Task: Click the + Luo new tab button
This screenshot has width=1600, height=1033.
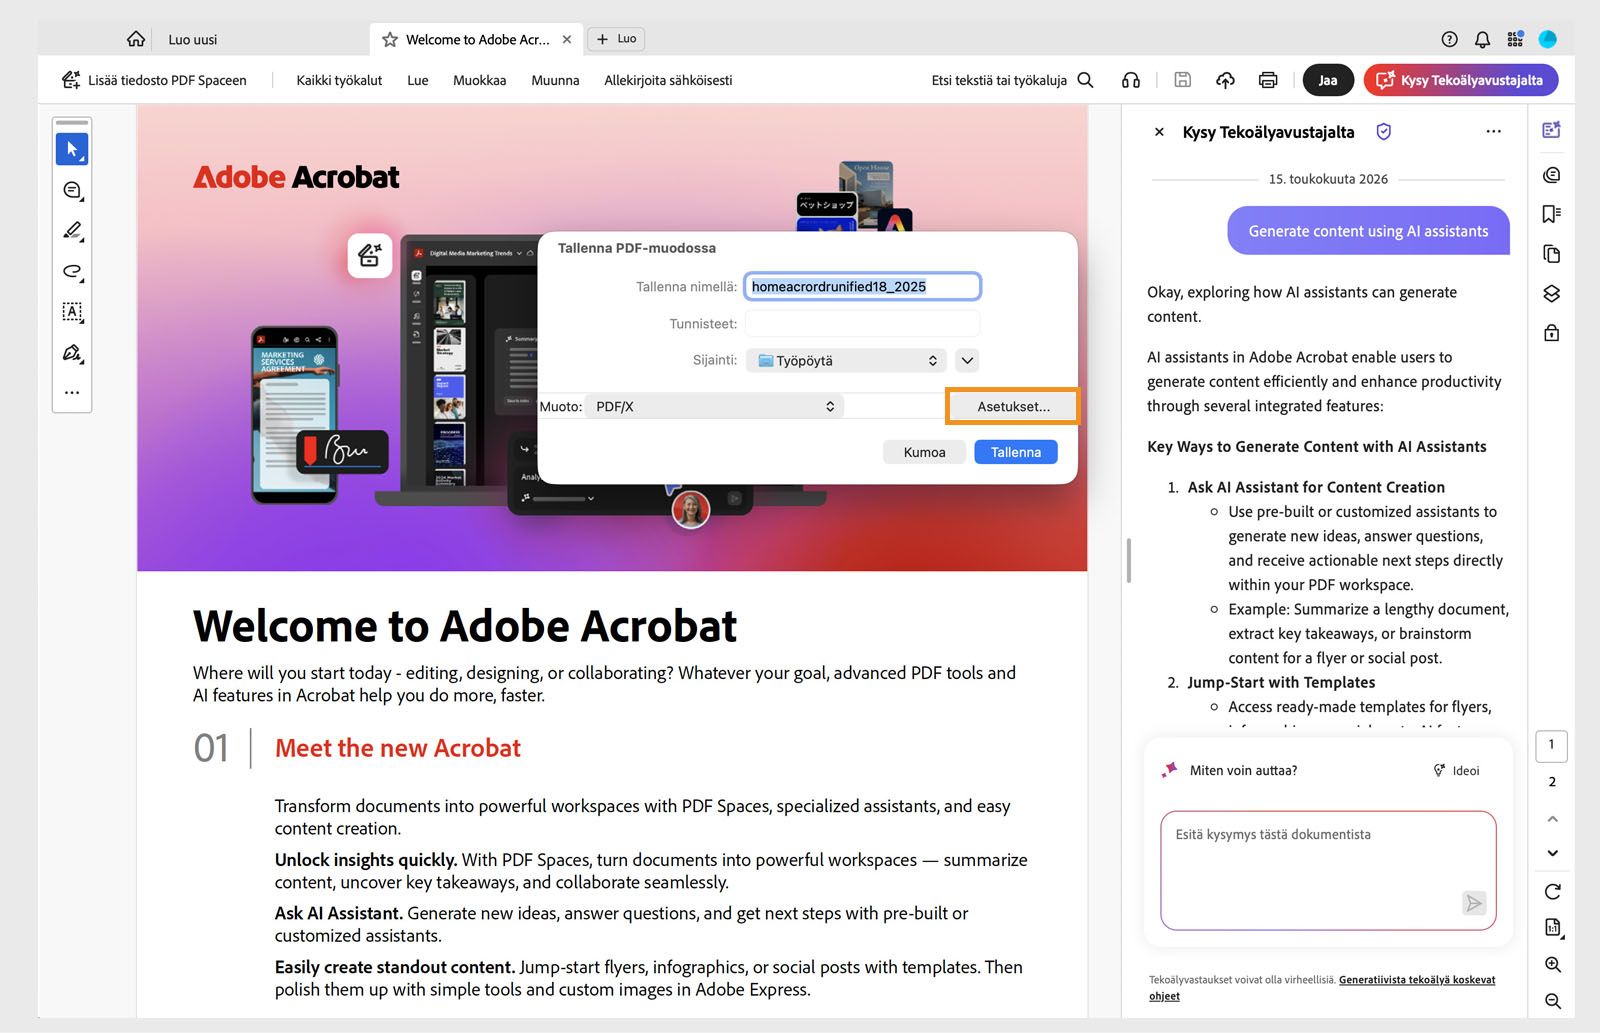Action: [x=616, y=39]
